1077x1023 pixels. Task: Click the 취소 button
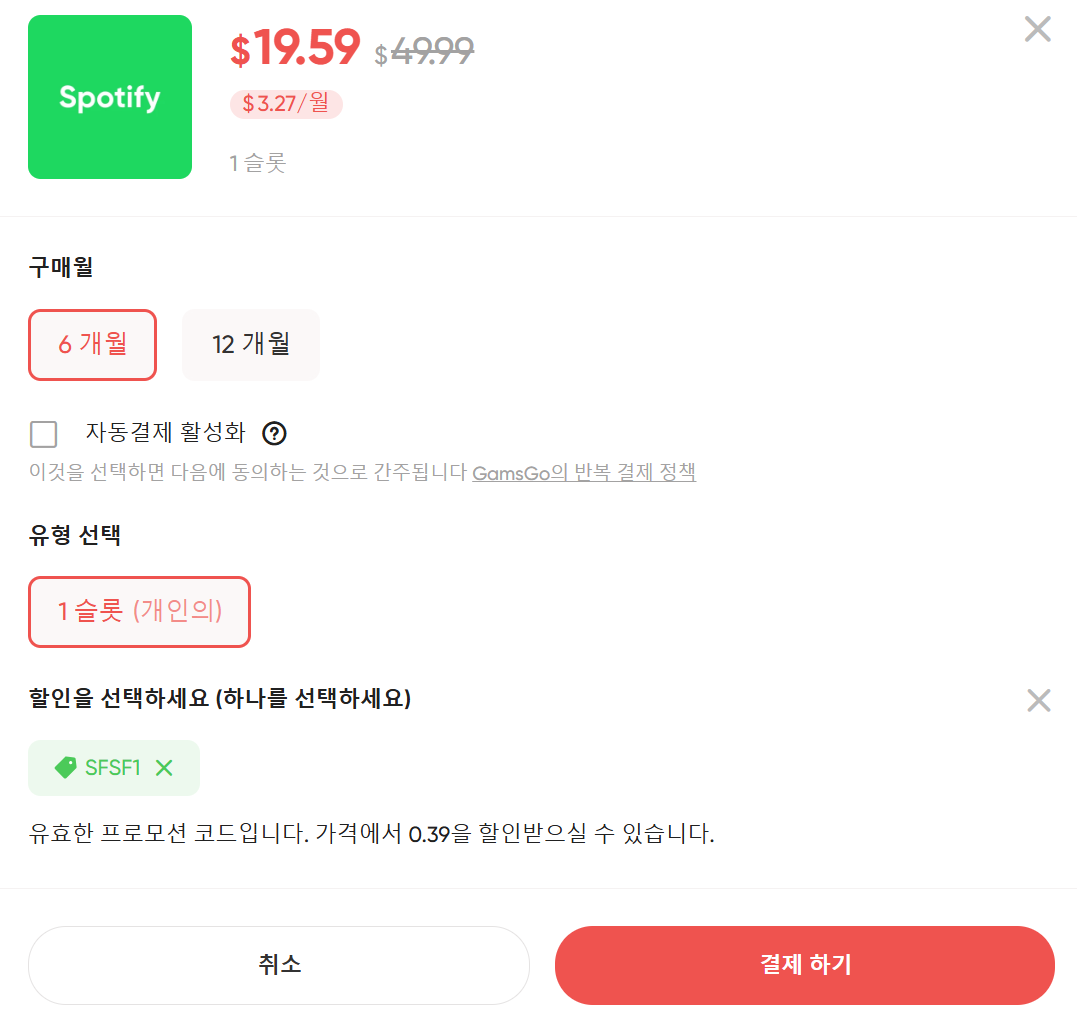tap(278, 965)
